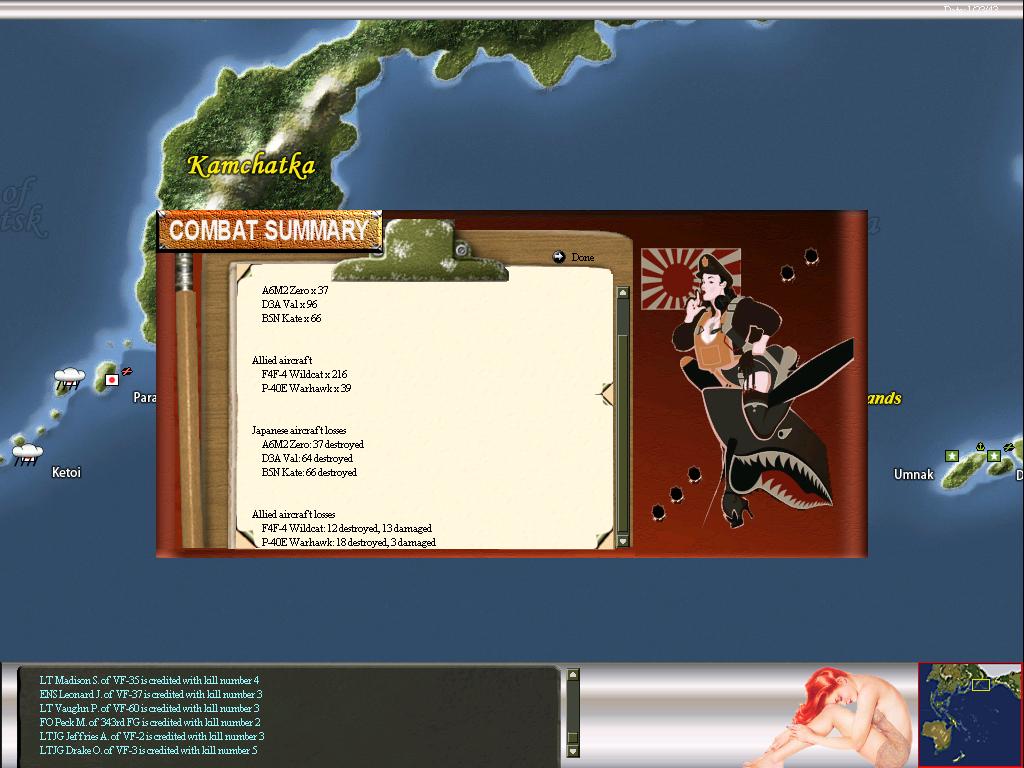Click the Ketoi map label
Screen dimensions: 1024x768
(x=67, y=472)
